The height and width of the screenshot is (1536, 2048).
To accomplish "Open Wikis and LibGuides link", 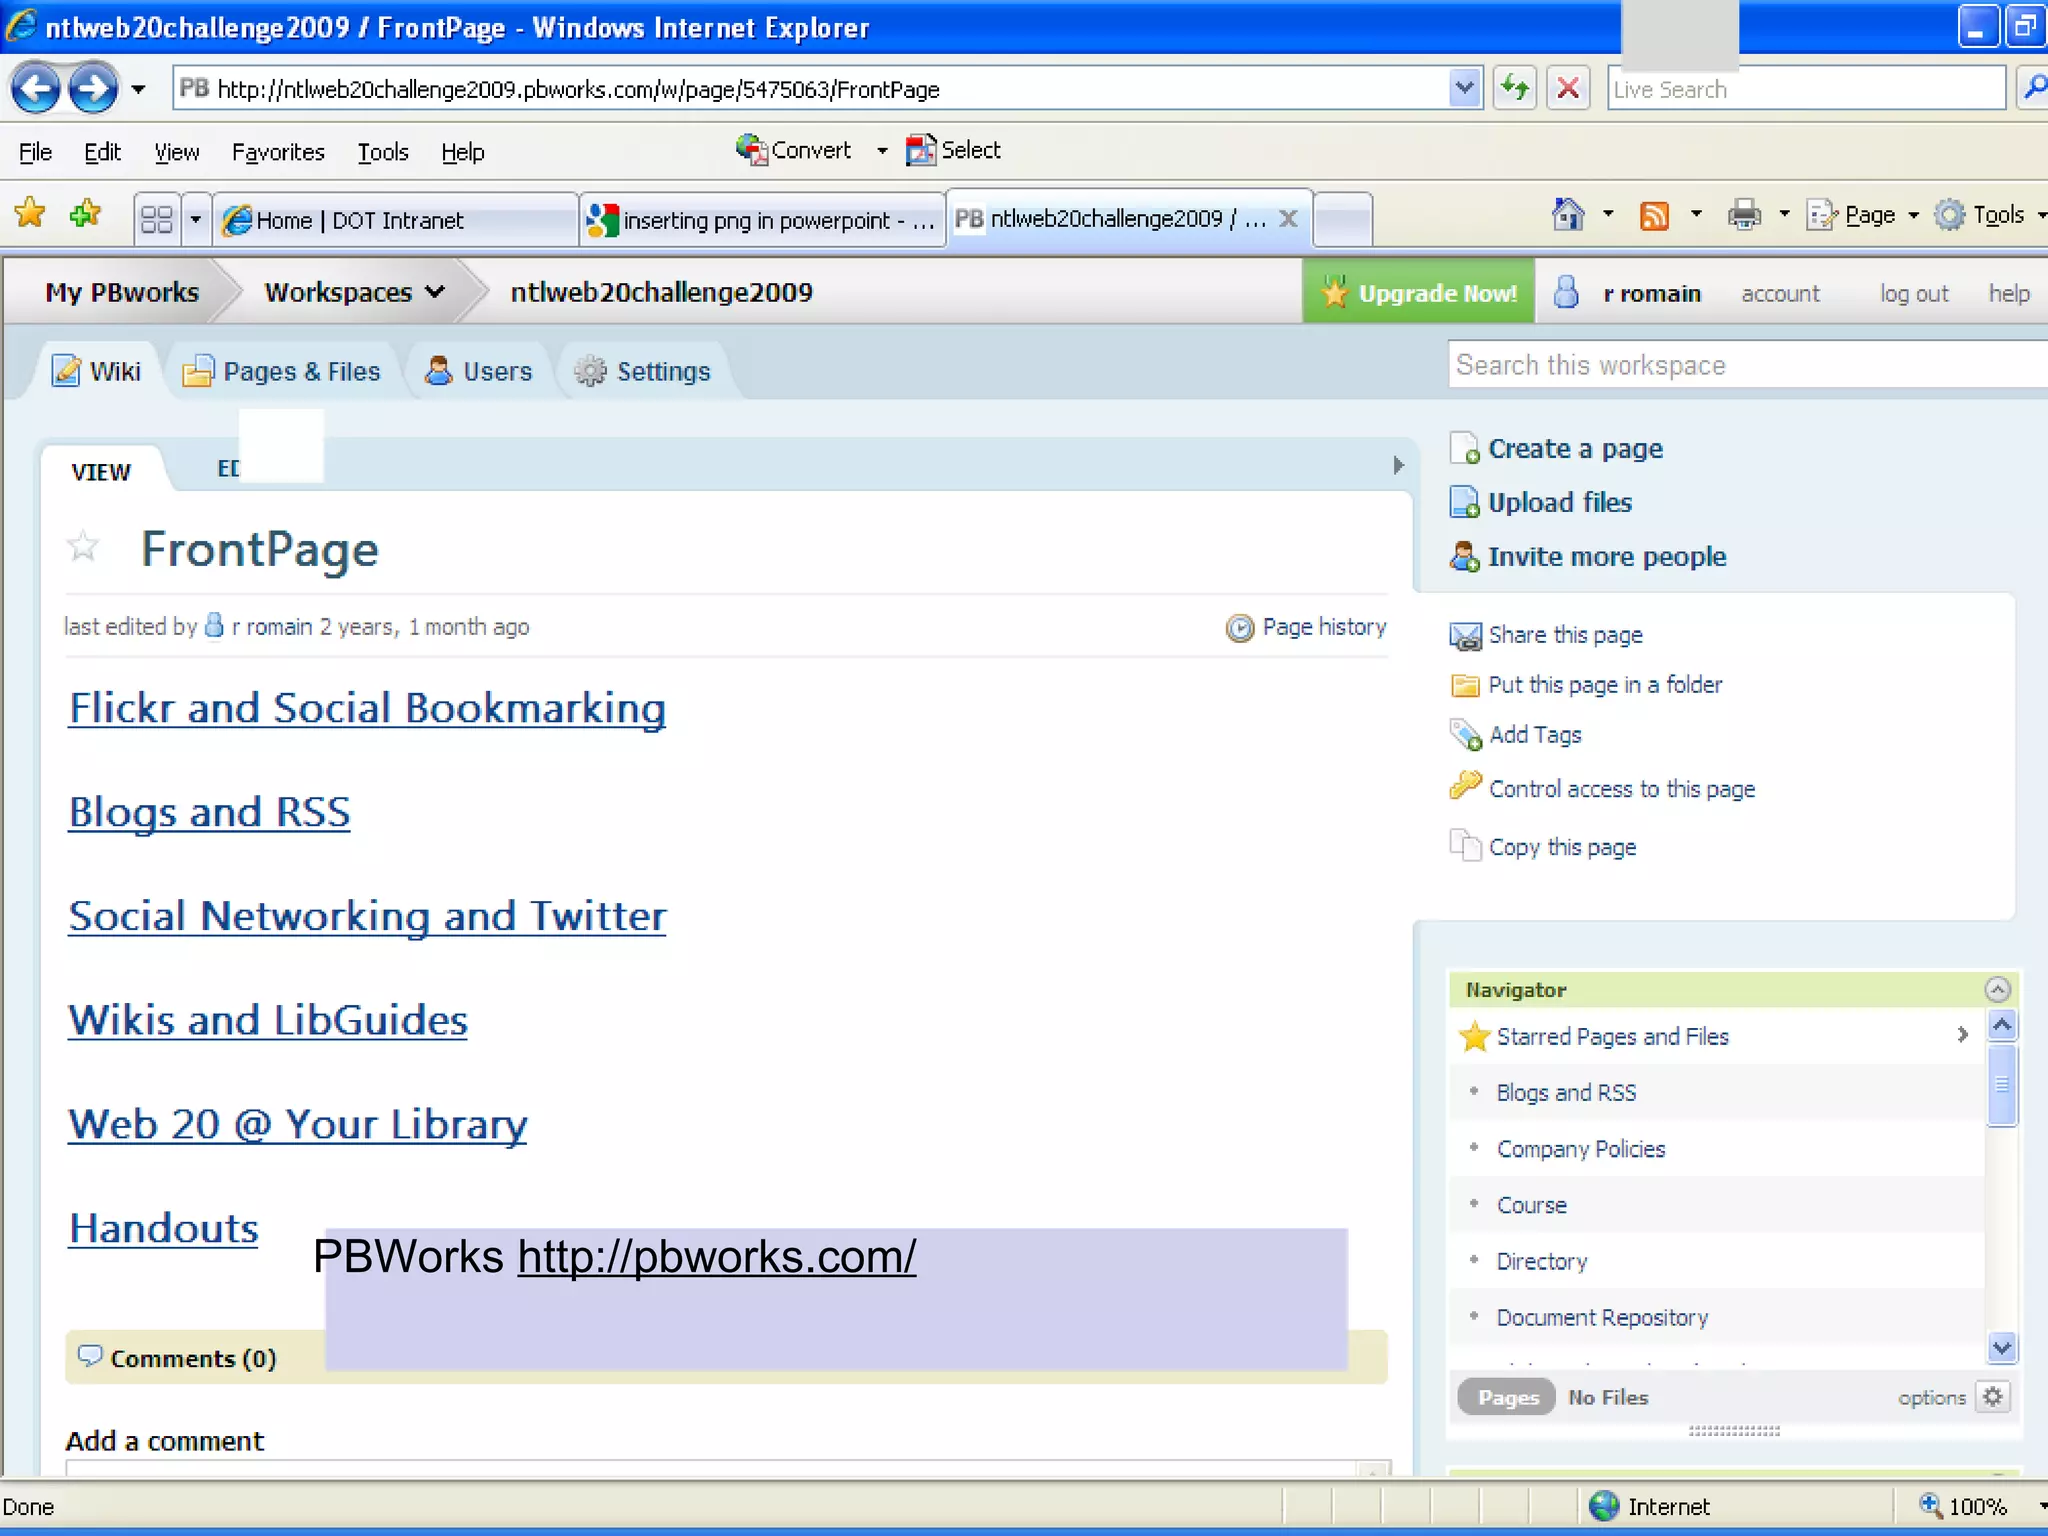I will [268, 1020].
